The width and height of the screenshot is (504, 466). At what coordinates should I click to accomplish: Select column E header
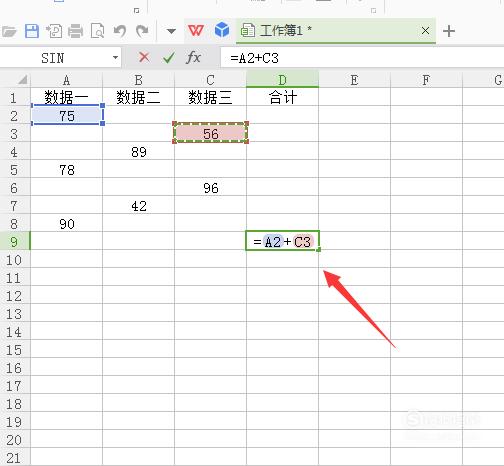pyautogui.click(x=354, y=80)
